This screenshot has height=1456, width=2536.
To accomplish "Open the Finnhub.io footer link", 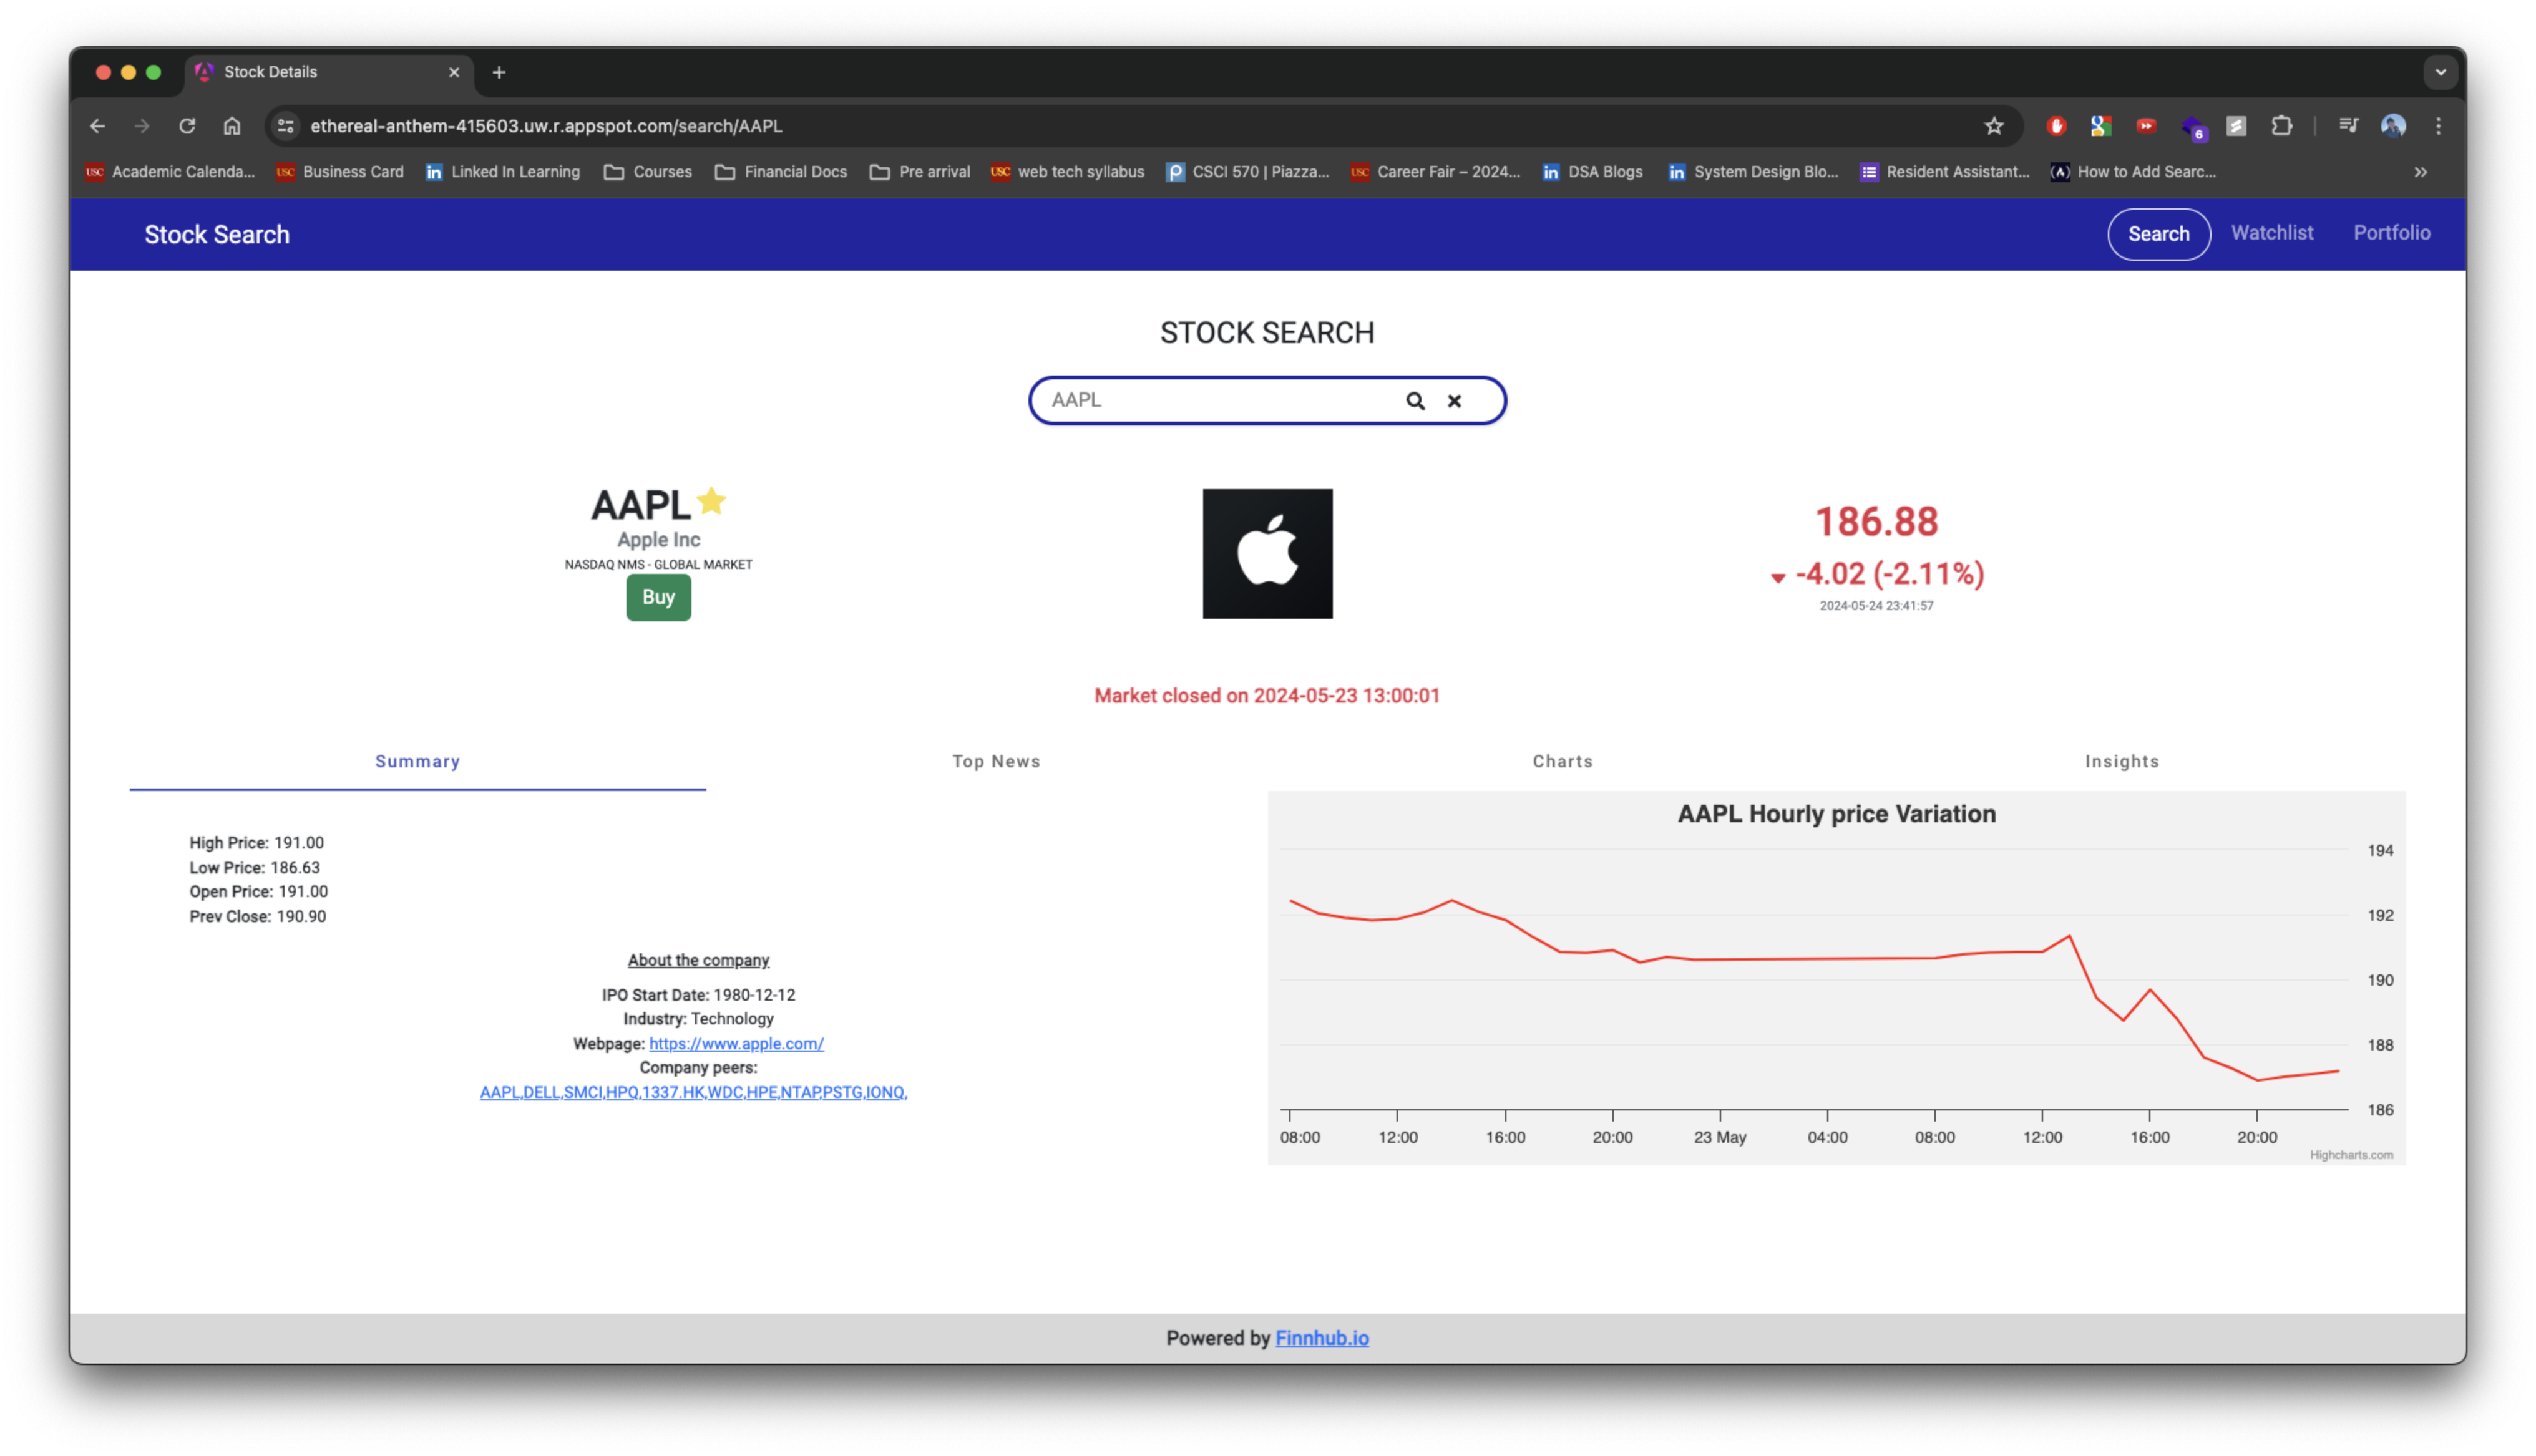I will pyautogui.click(x=1321, y=1338).
